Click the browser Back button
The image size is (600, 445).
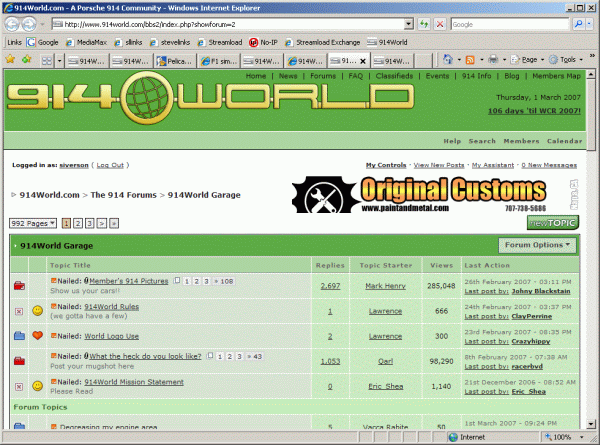(14, 24)
